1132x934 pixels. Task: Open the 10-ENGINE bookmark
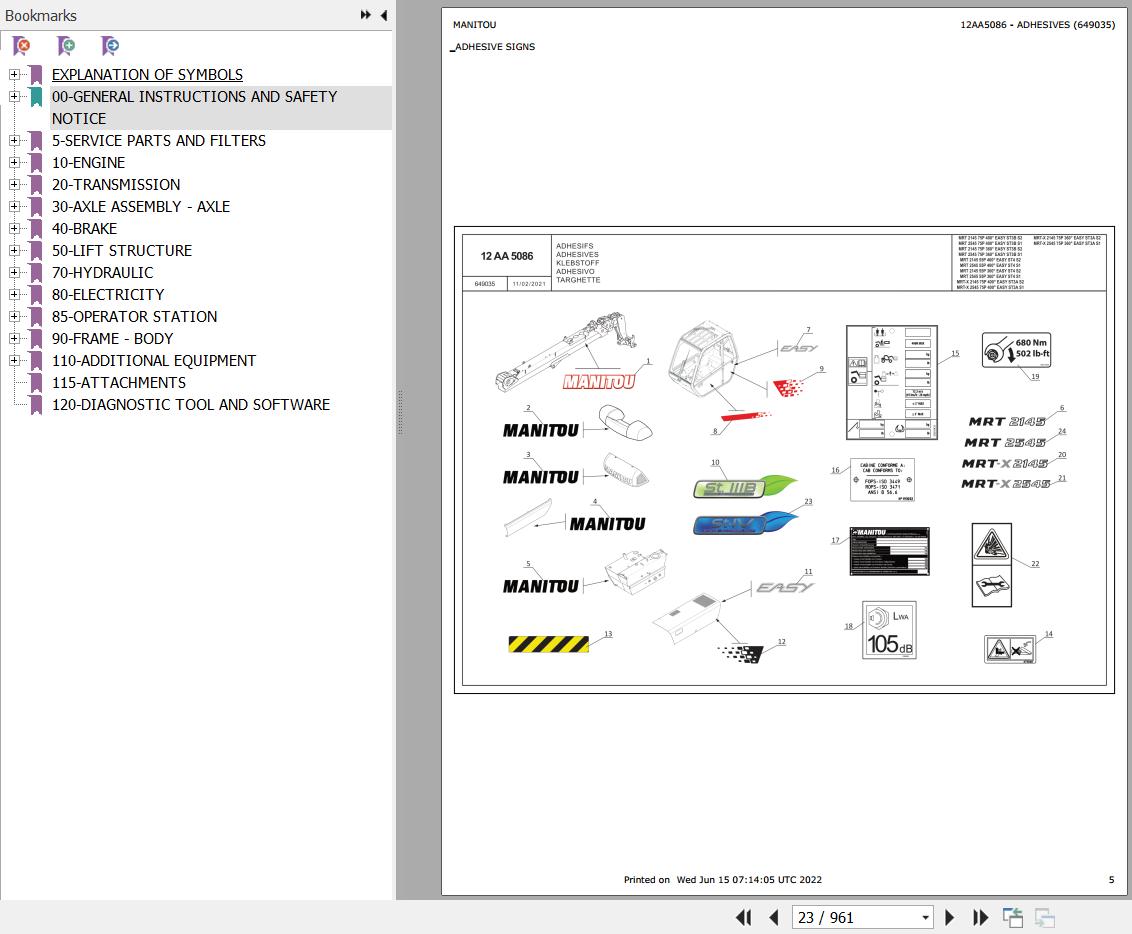click(88, 162)
